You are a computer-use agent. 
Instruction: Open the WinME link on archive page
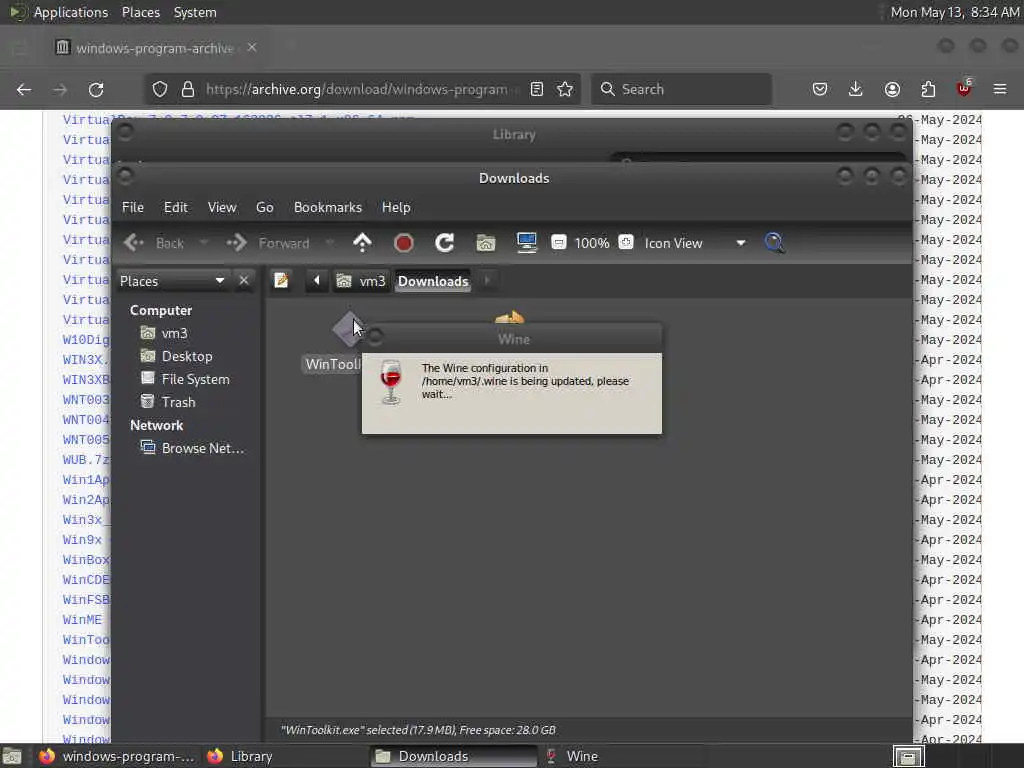point(82,620)
